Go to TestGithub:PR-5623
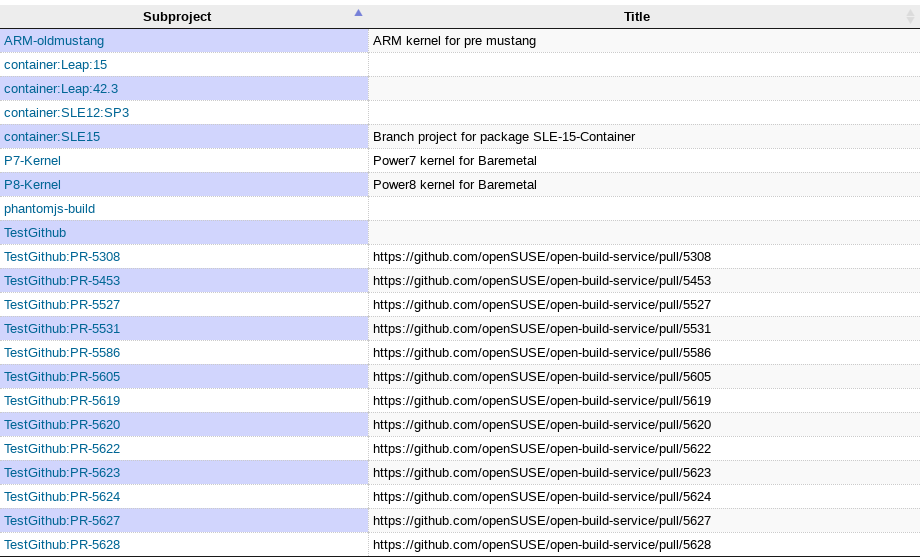The image size is (924, 559). 62,473
